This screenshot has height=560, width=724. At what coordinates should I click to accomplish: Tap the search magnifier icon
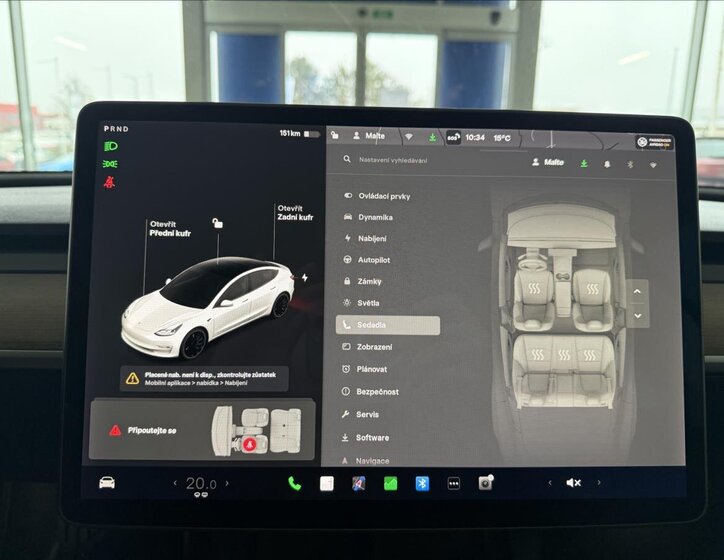(x=347, y=159)
